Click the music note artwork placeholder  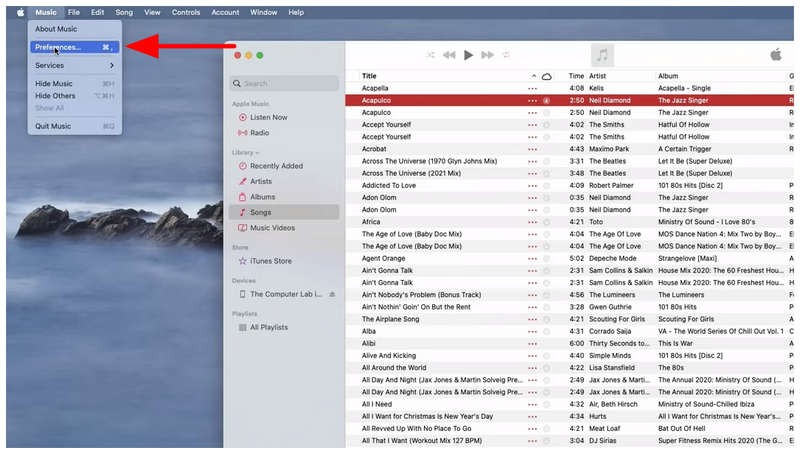[602, 55]
